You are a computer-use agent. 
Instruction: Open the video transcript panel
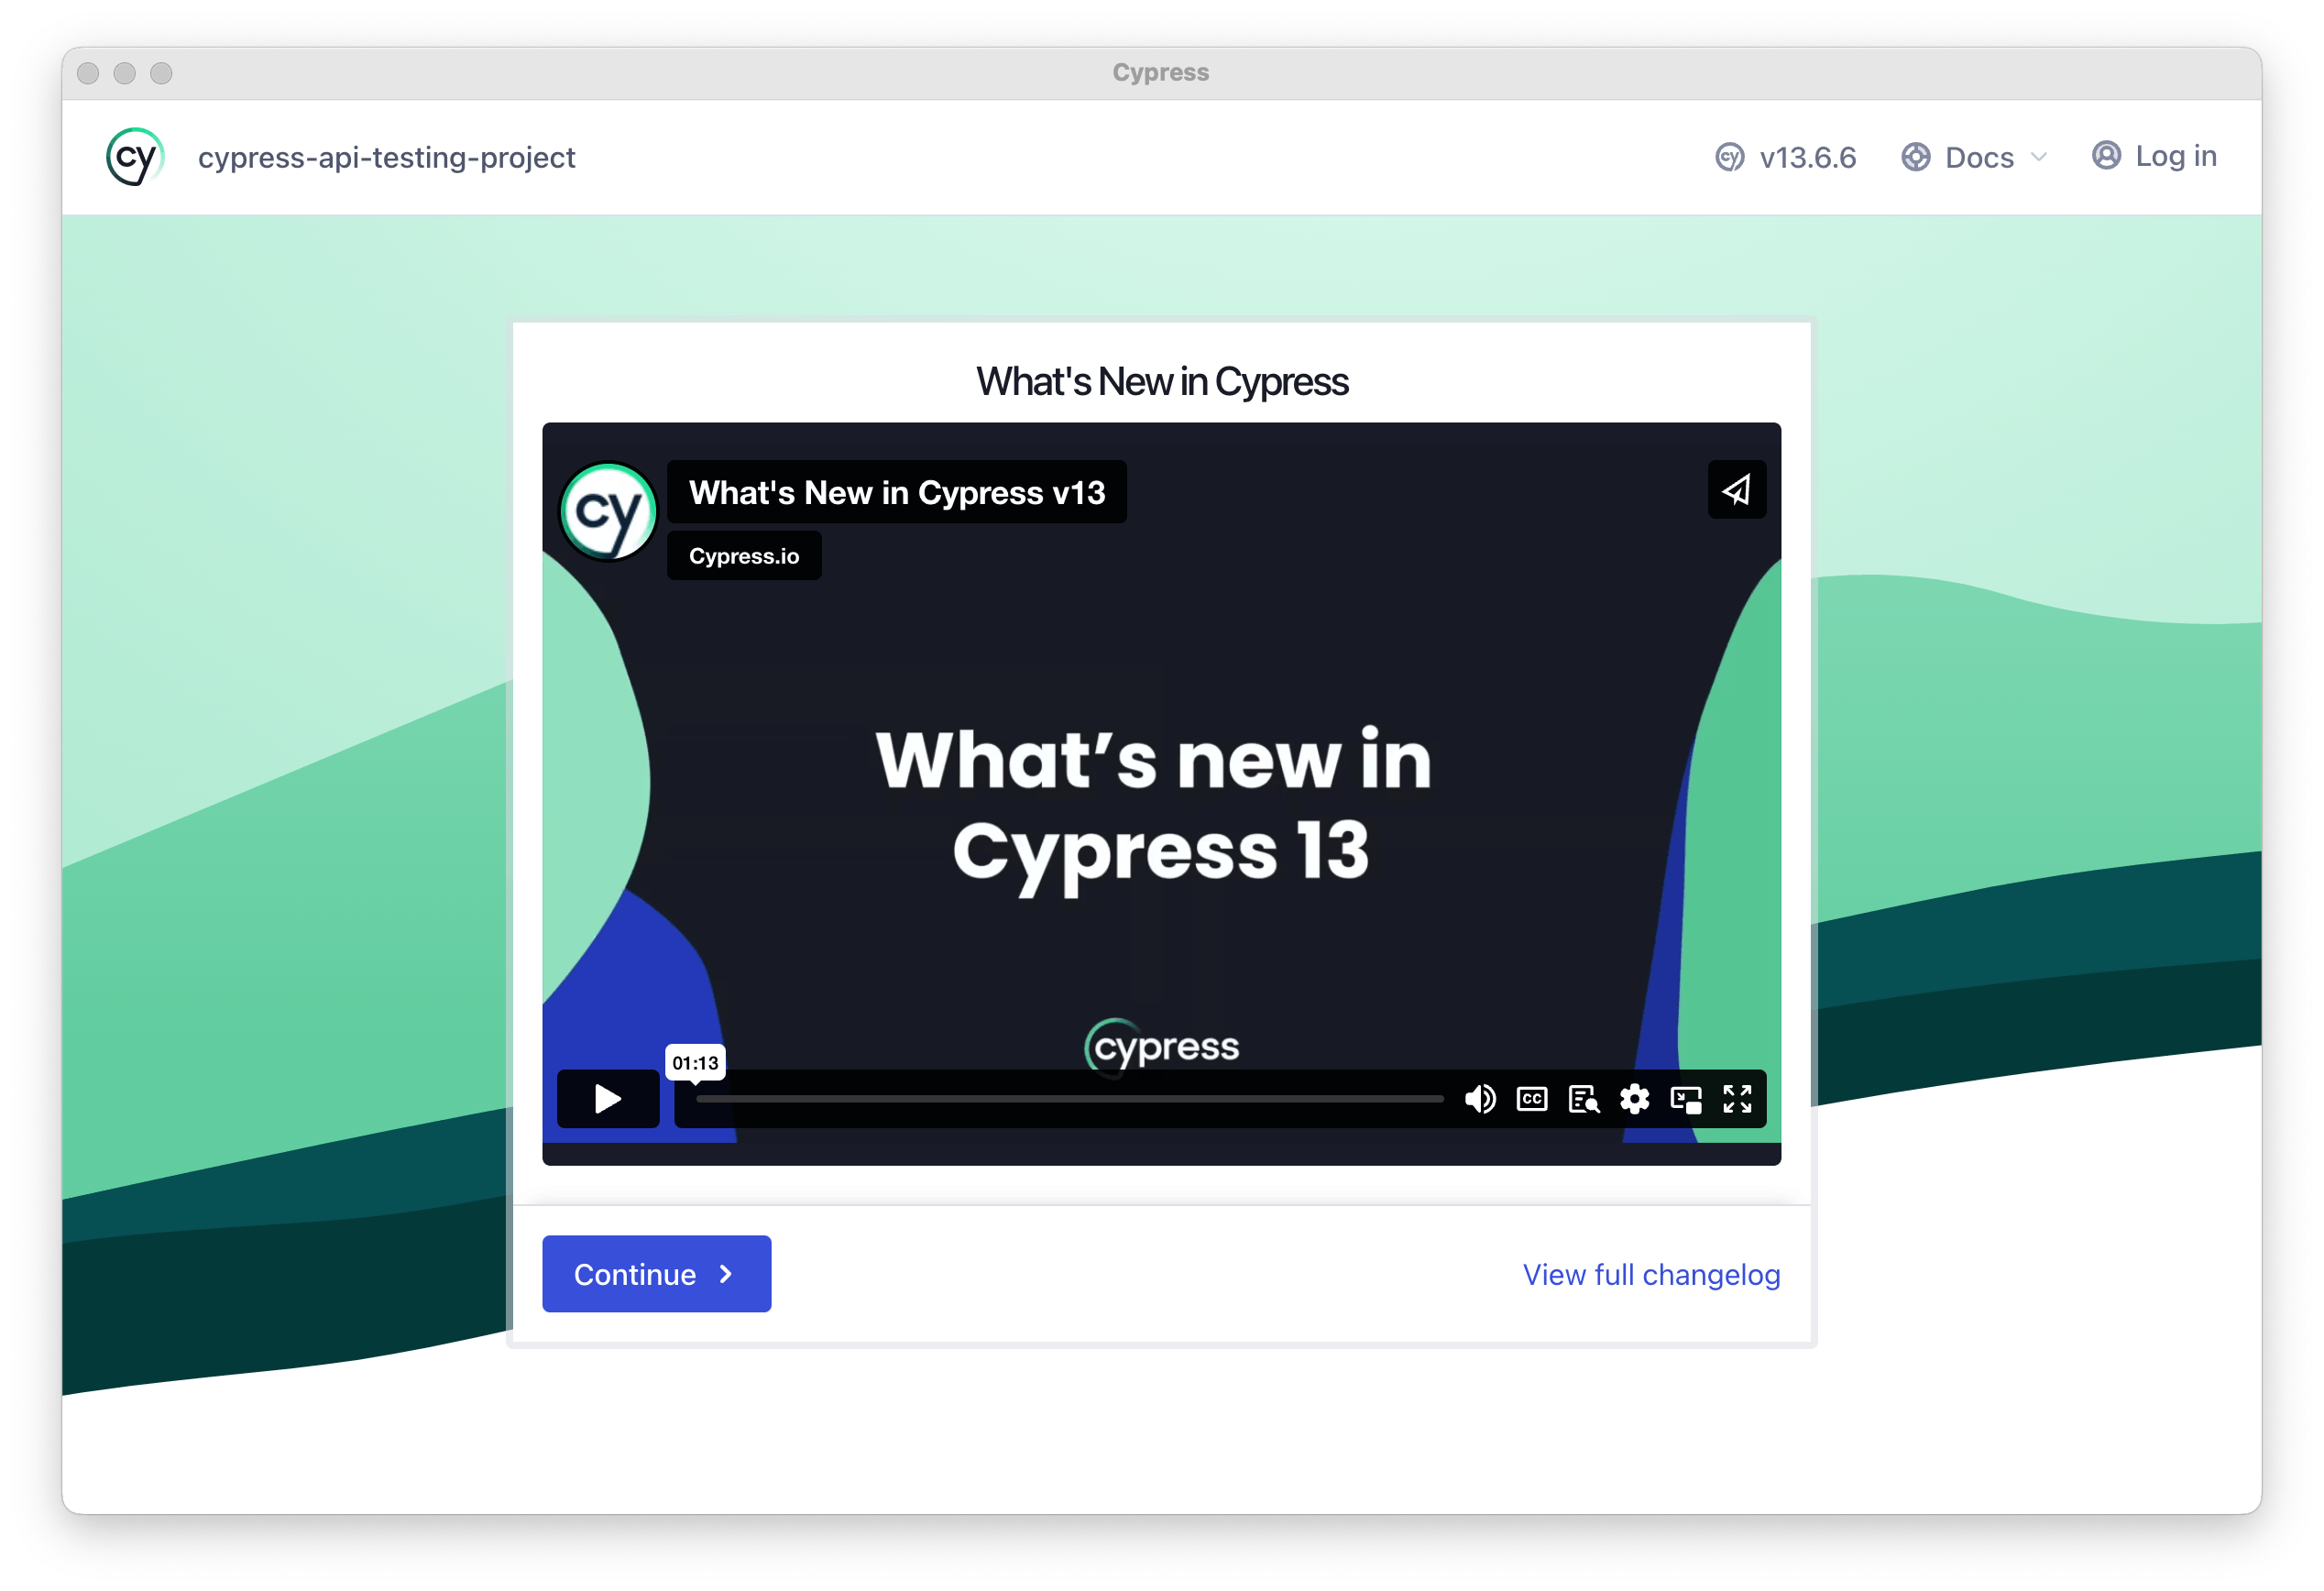[1584, 1099]
